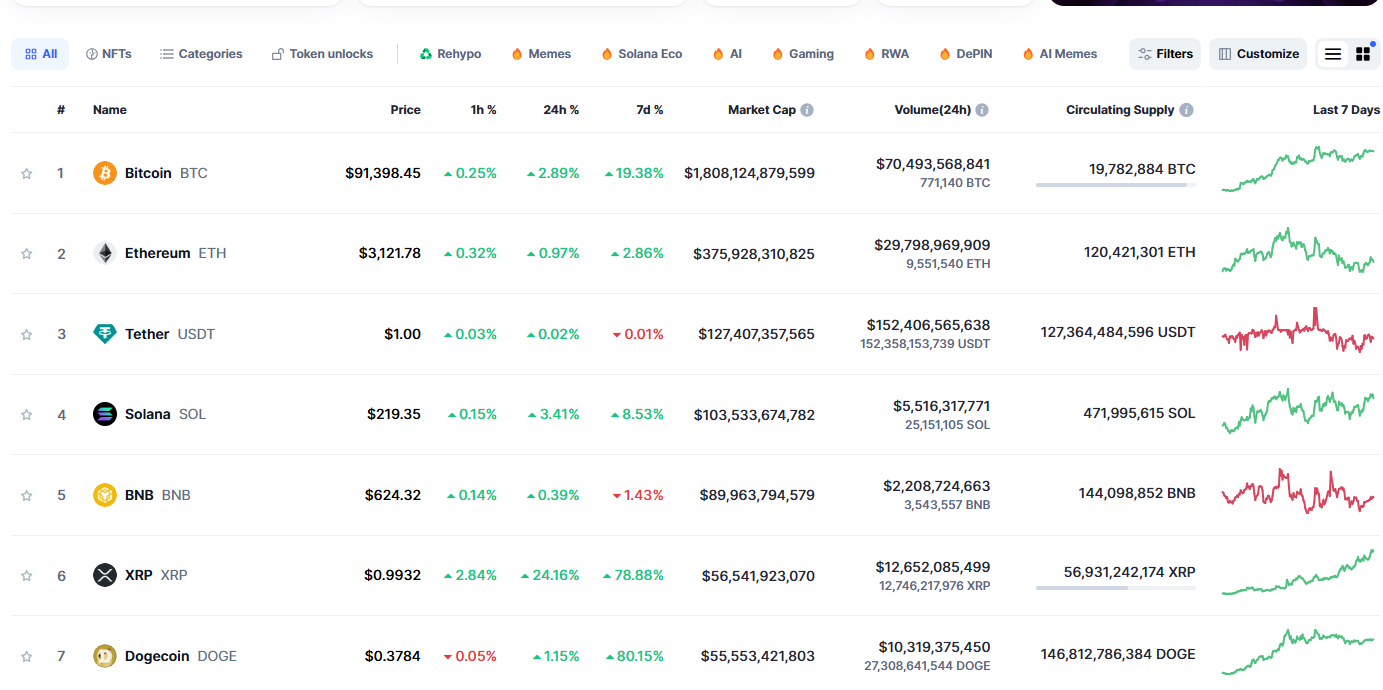The height and width of the screenshot is (690, 1383).
Task: Switch to list view layout icon
Action: [x=1333, y=54]
